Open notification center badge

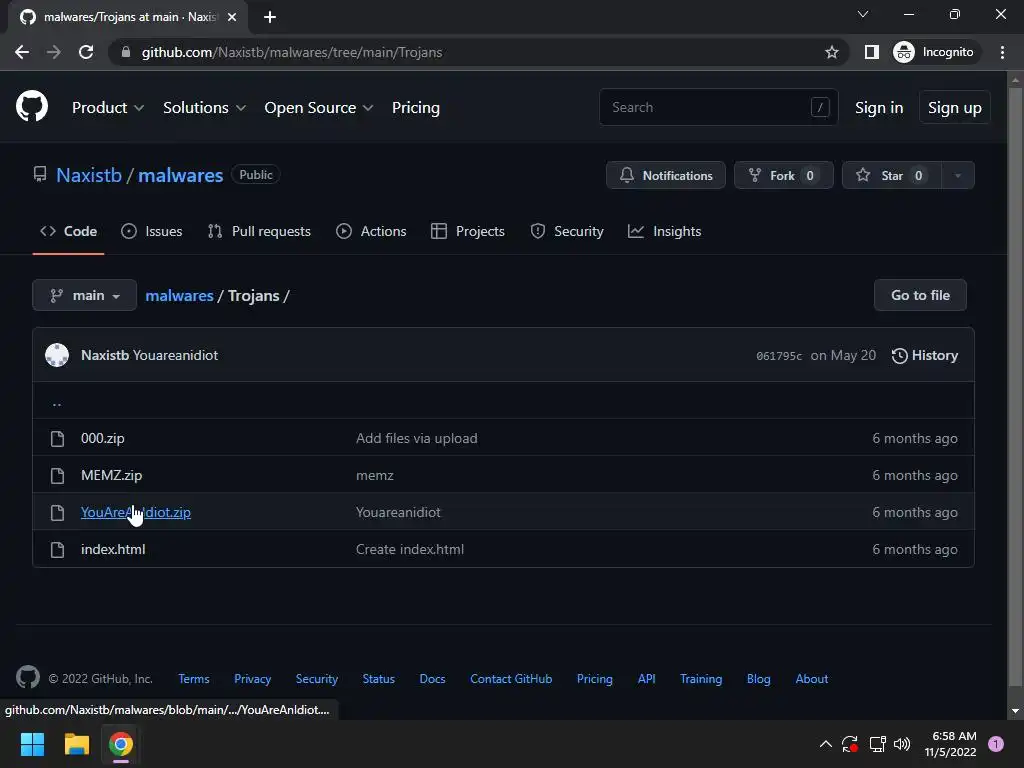(996, 744)
